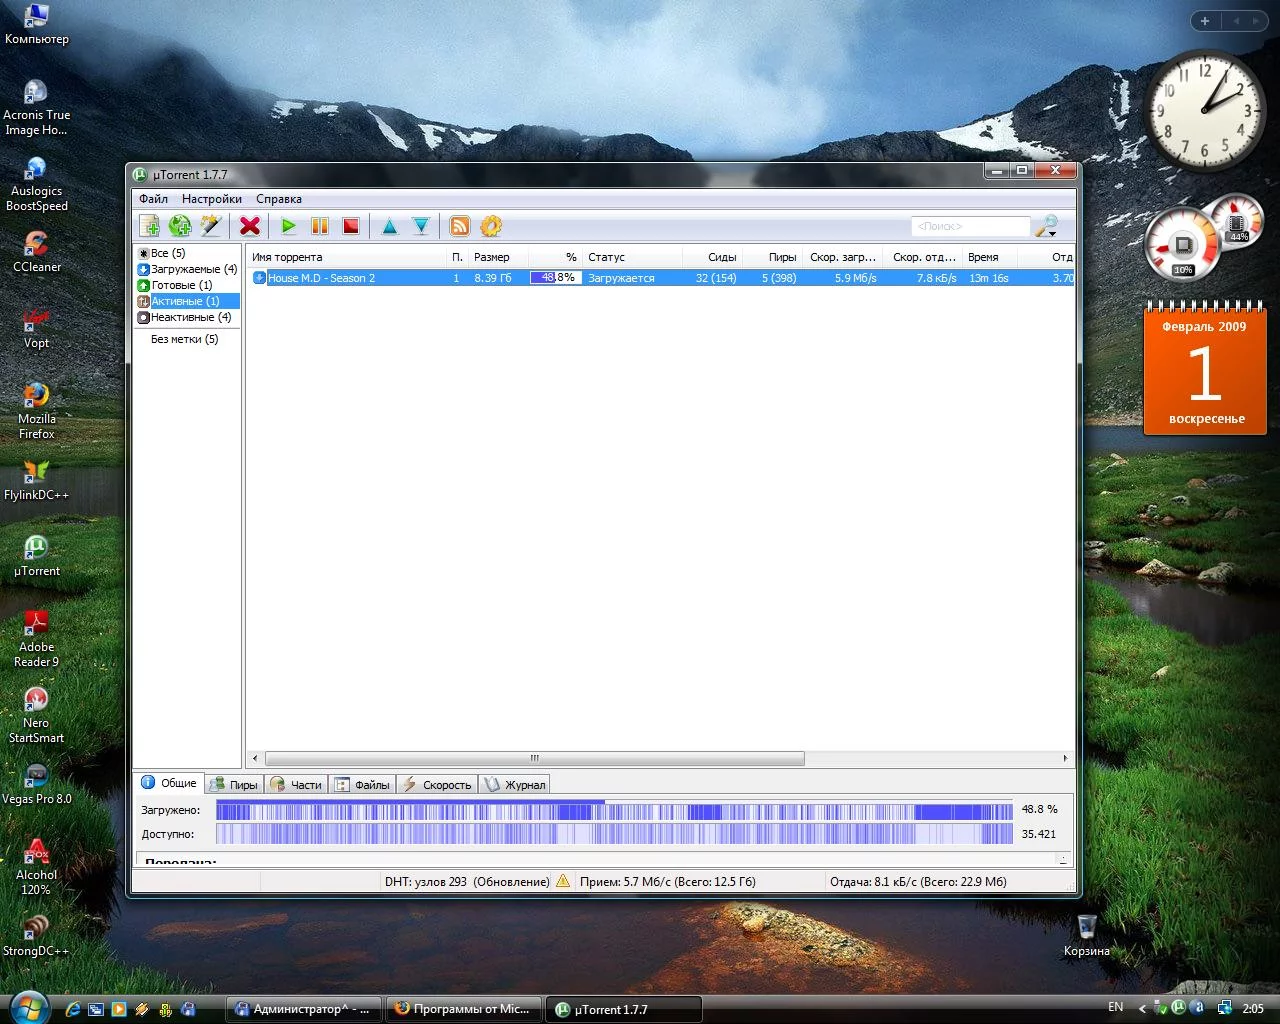Open the Файл menu
Image resolution: width=1280 pixels, height=1024 pixels.
click(153, 199)
